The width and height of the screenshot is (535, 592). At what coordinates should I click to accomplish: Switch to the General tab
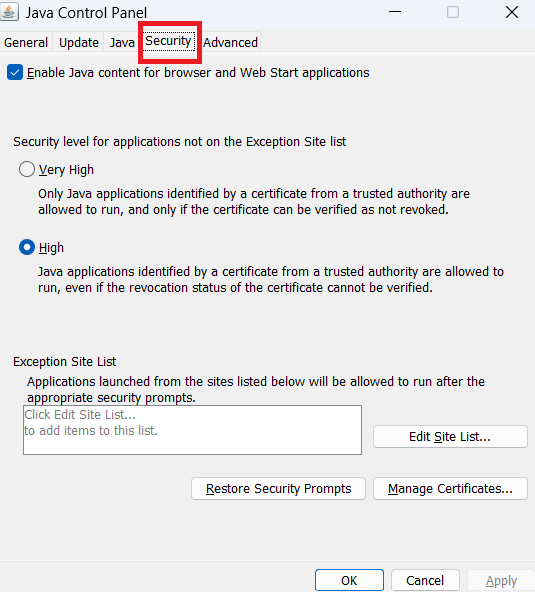pyautogui.click(x=26, y=42)
